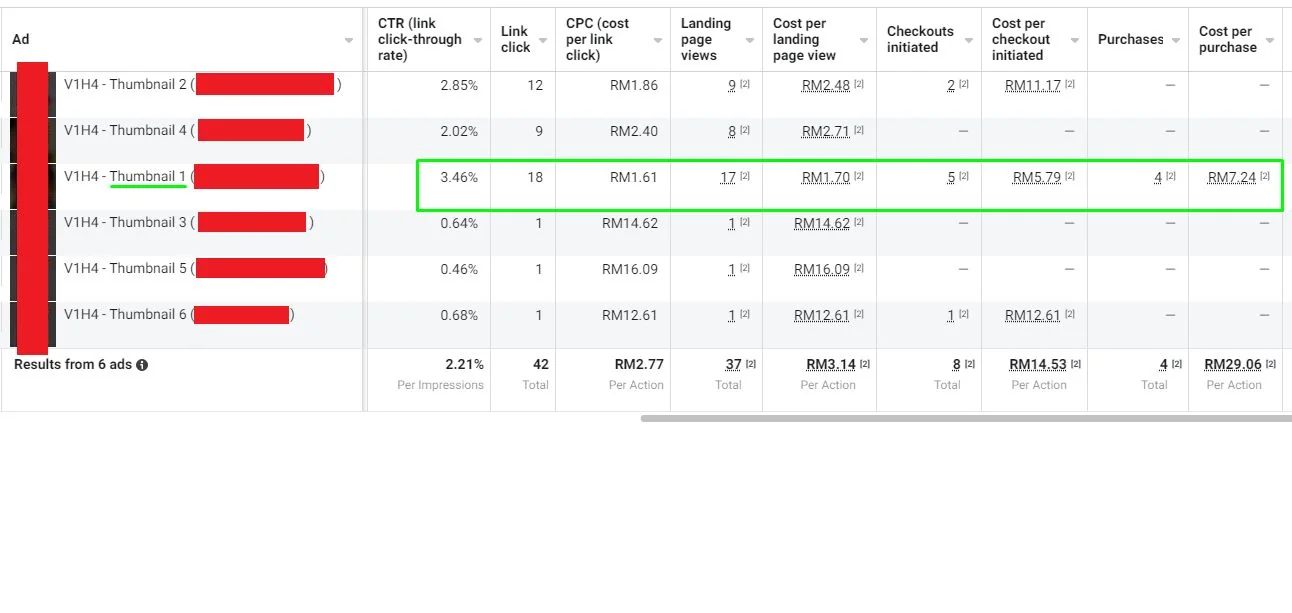The width and height of the screenshot is (1292, 613).
Task: Open the Ad column dropdown arrow
Action: (349, 41)
